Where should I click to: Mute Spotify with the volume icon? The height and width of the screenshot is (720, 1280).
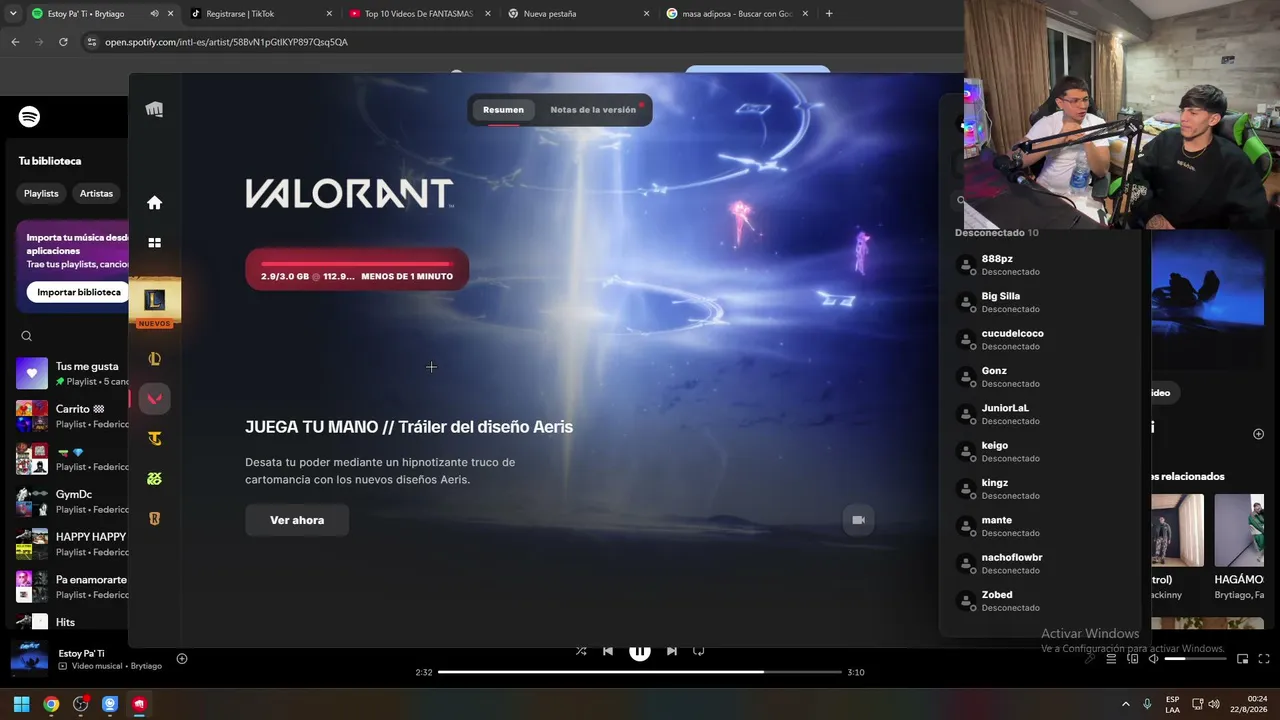click(x=1153, y=659)
